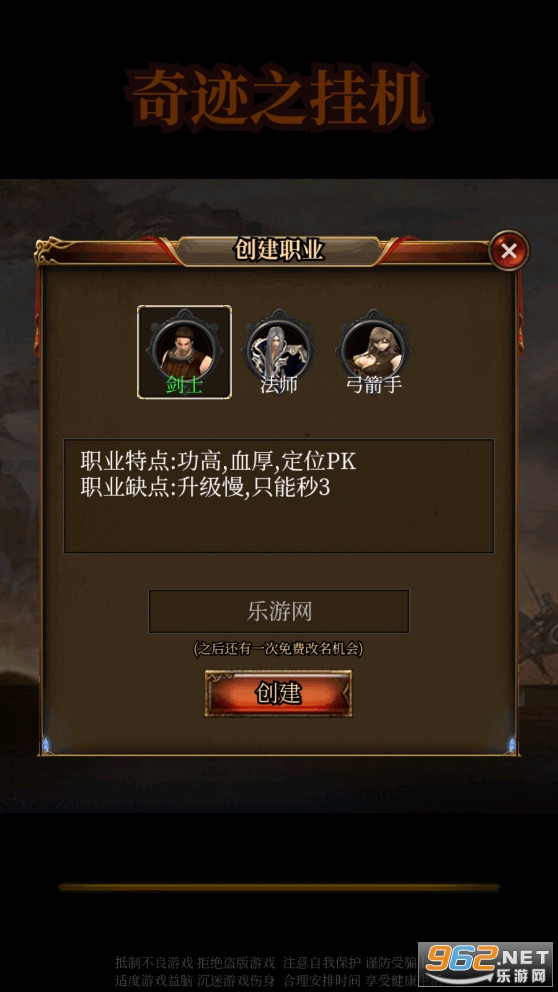Click the free rename notice text
The image size is (558, 992).
click(278, 648)
